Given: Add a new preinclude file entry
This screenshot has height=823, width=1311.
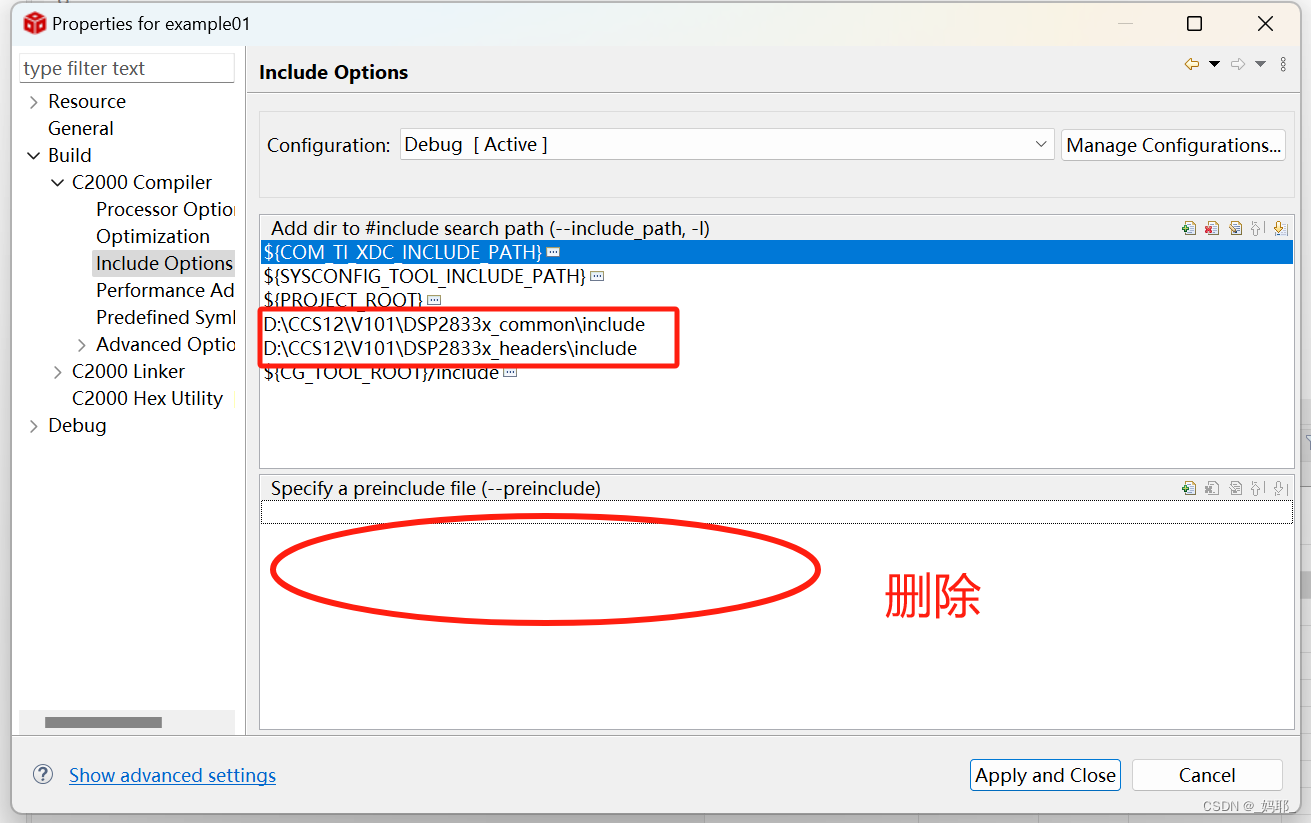Looking at the screenshot, I should [x=1189, y=488].
